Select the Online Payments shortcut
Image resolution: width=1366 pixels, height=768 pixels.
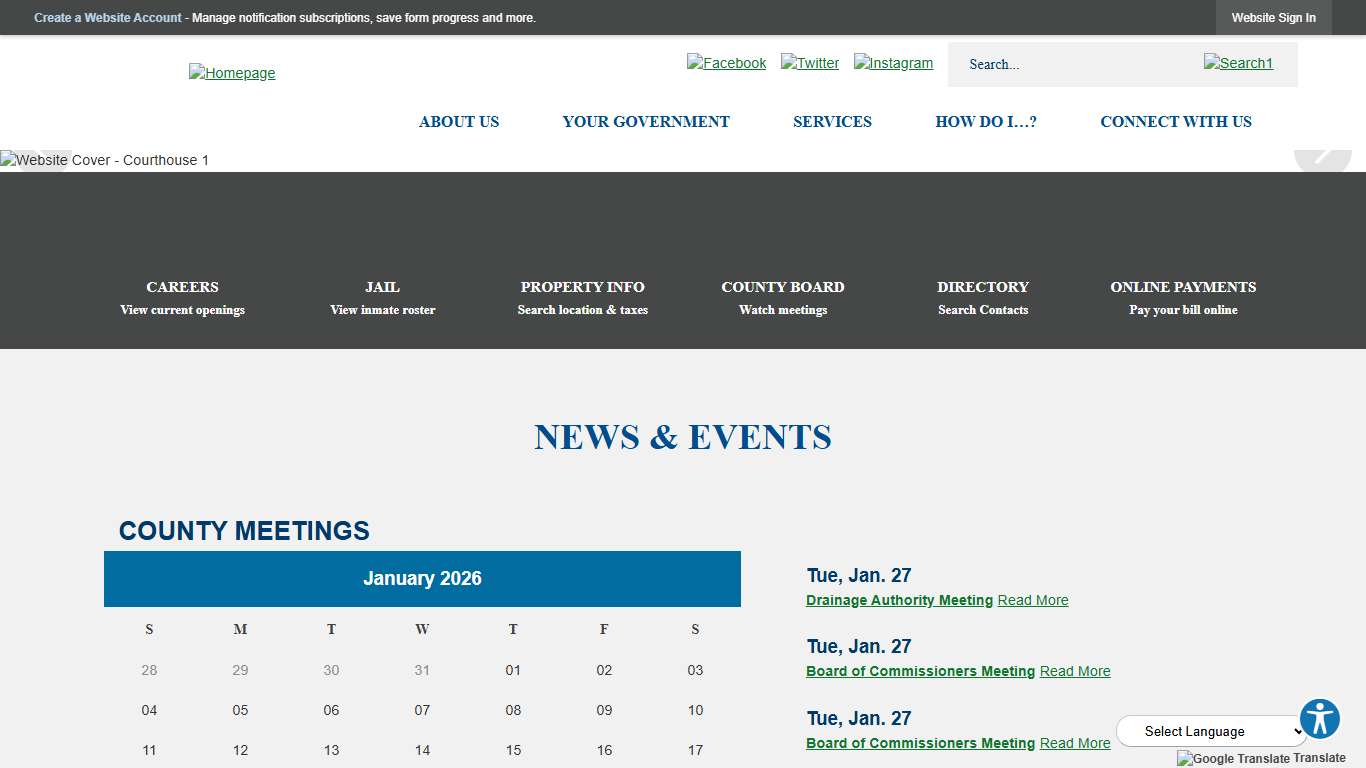[x=1183, y=297]
